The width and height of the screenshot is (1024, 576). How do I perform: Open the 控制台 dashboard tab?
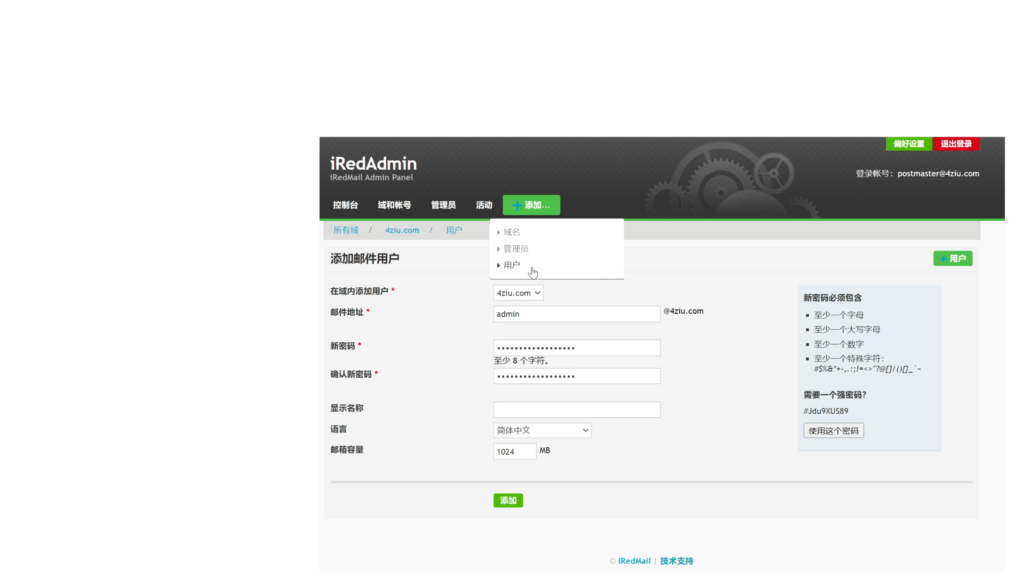tap(345, 205)
